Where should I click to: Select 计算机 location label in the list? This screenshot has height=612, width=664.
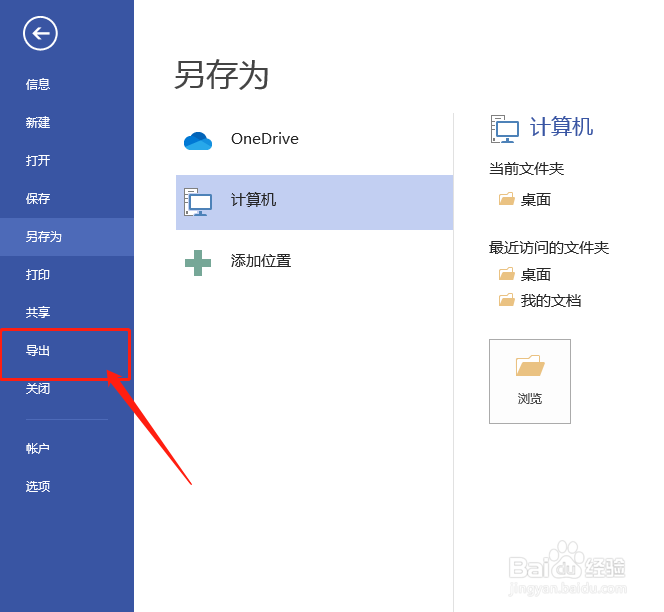[253, 200]
